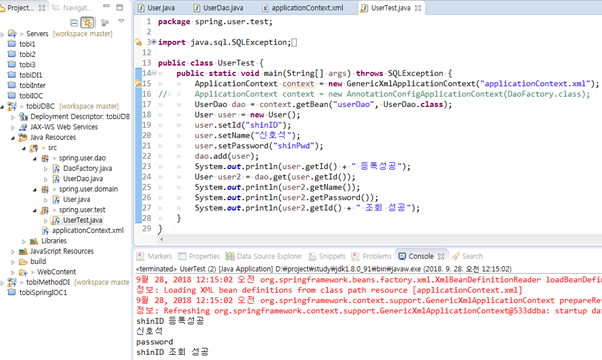Open the Search view tab

pos(467,256)
